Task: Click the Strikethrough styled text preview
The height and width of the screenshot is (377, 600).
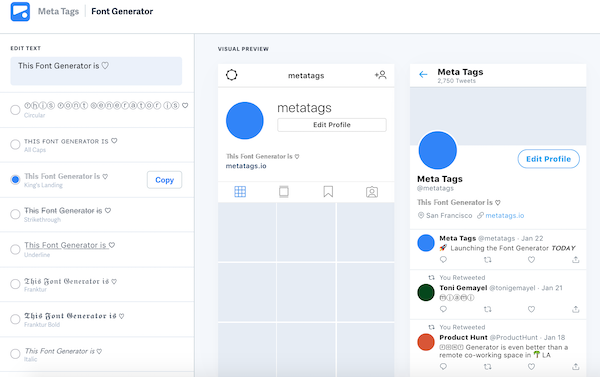Action: (68, 211)
